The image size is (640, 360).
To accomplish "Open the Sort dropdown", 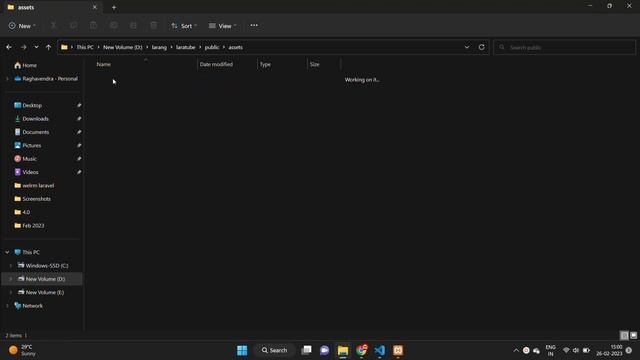I will pos(184,26).
